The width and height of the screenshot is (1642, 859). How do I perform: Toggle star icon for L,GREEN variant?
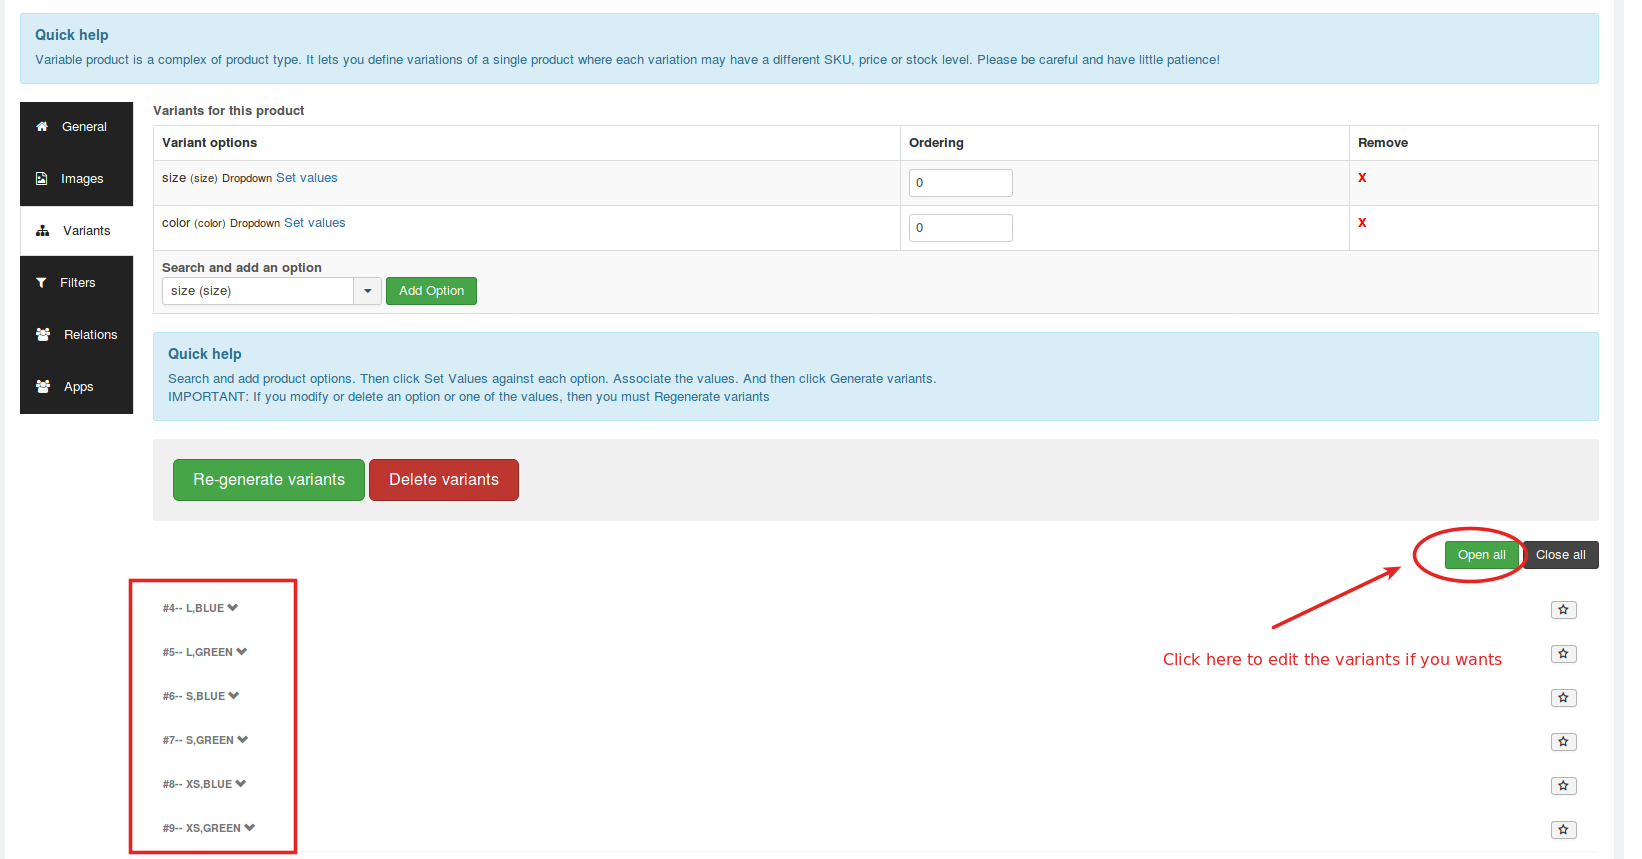(x=1563, y=654)
